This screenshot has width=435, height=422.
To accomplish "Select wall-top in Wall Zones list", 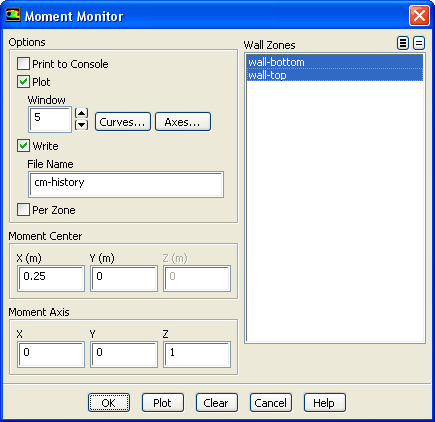I will click(335, 75).
